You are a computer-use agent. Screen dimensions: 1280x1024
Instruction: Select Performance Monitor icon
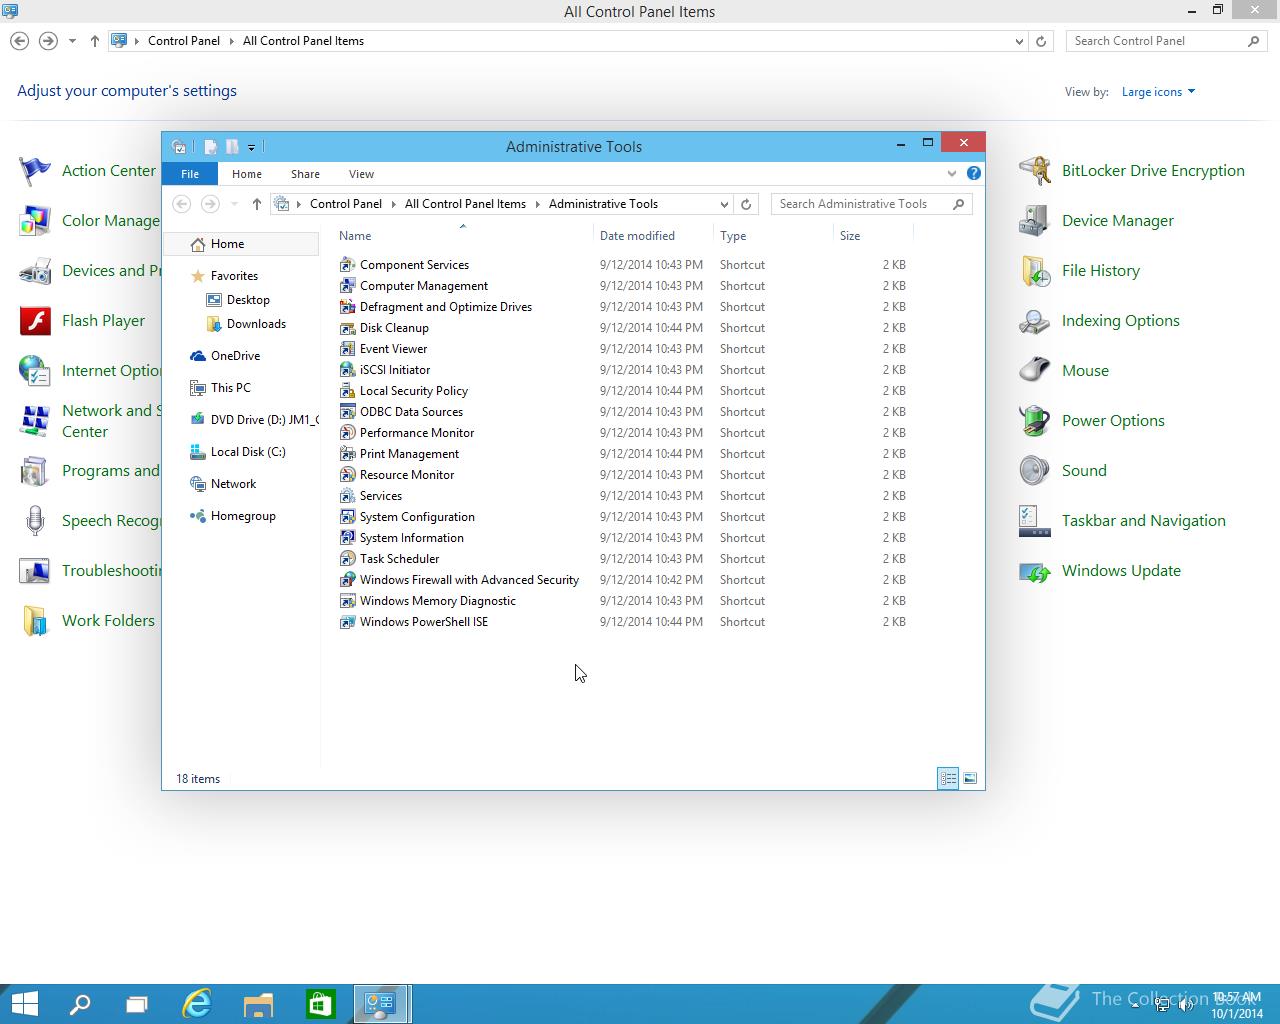tap(347, 433)
